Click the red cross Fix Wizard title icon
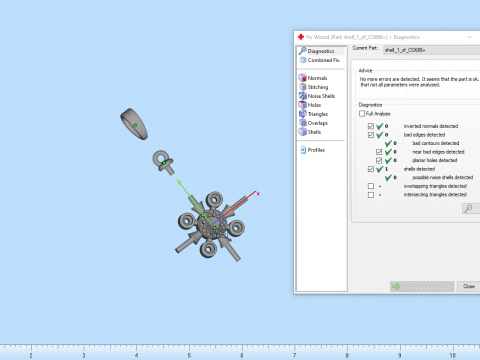 pos(301,37)
